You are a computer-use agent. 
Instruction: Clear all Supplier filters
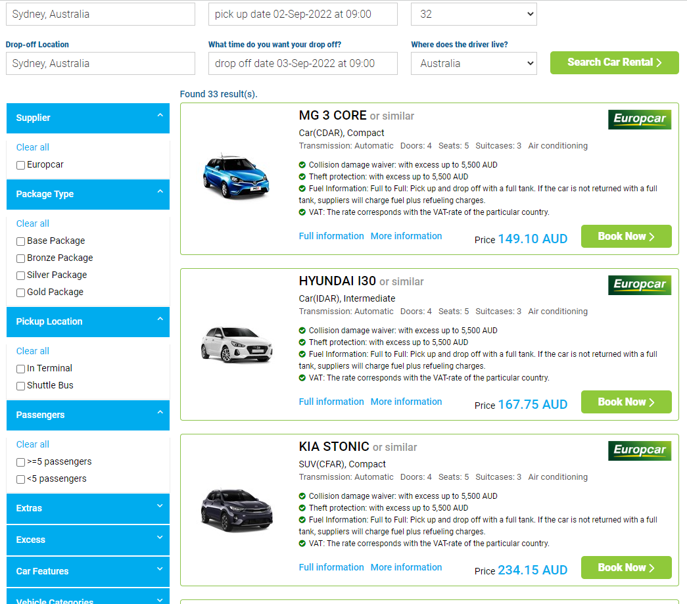tap(32, 148)
